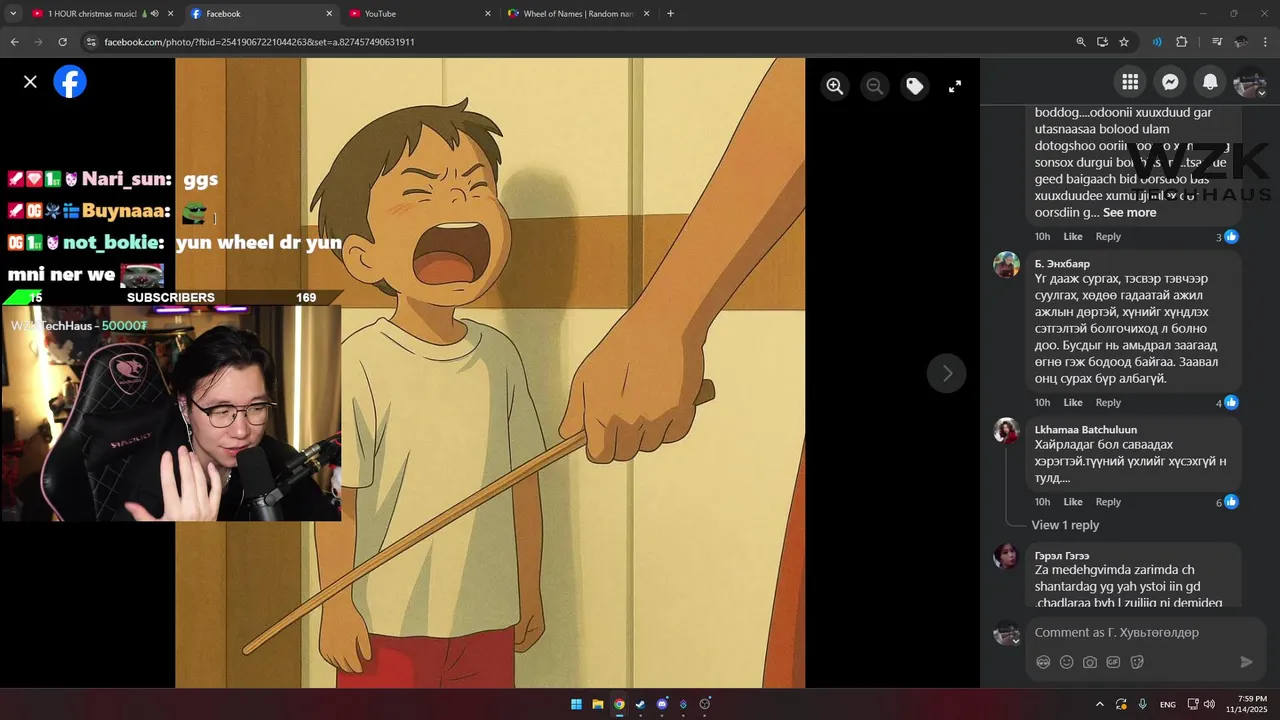Click the ENG language indicator
The image size is (1280, 720).
tap(1168, 705)
